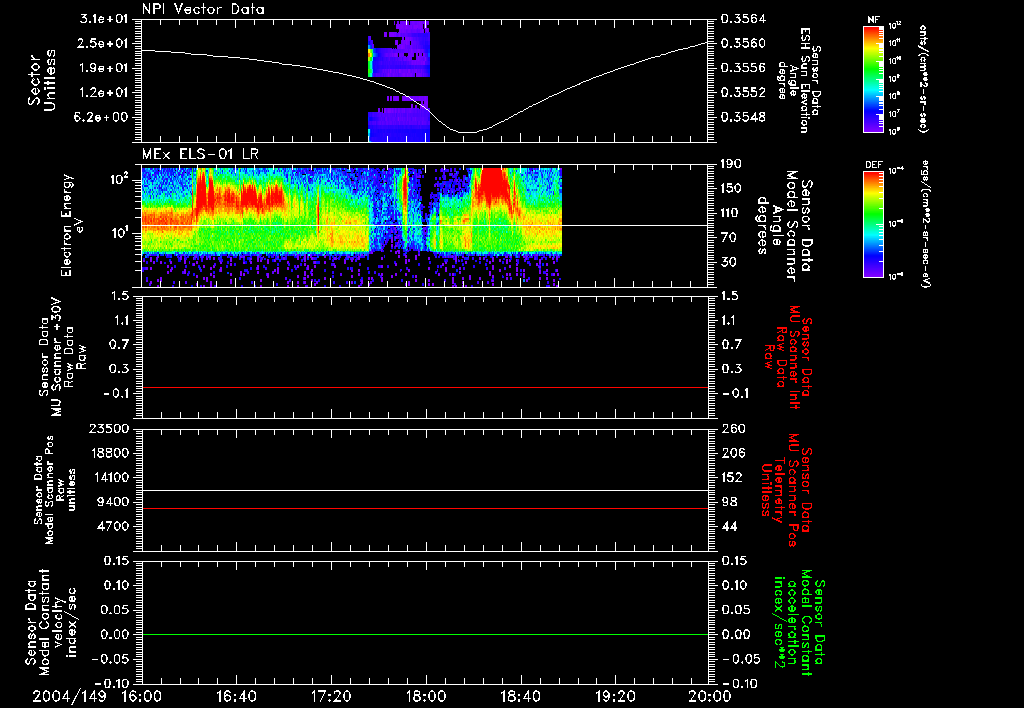This screenshot has height=708, width=1024.
Task: Click the 190 scanner angle tick
Action: [x=731, y=164]
